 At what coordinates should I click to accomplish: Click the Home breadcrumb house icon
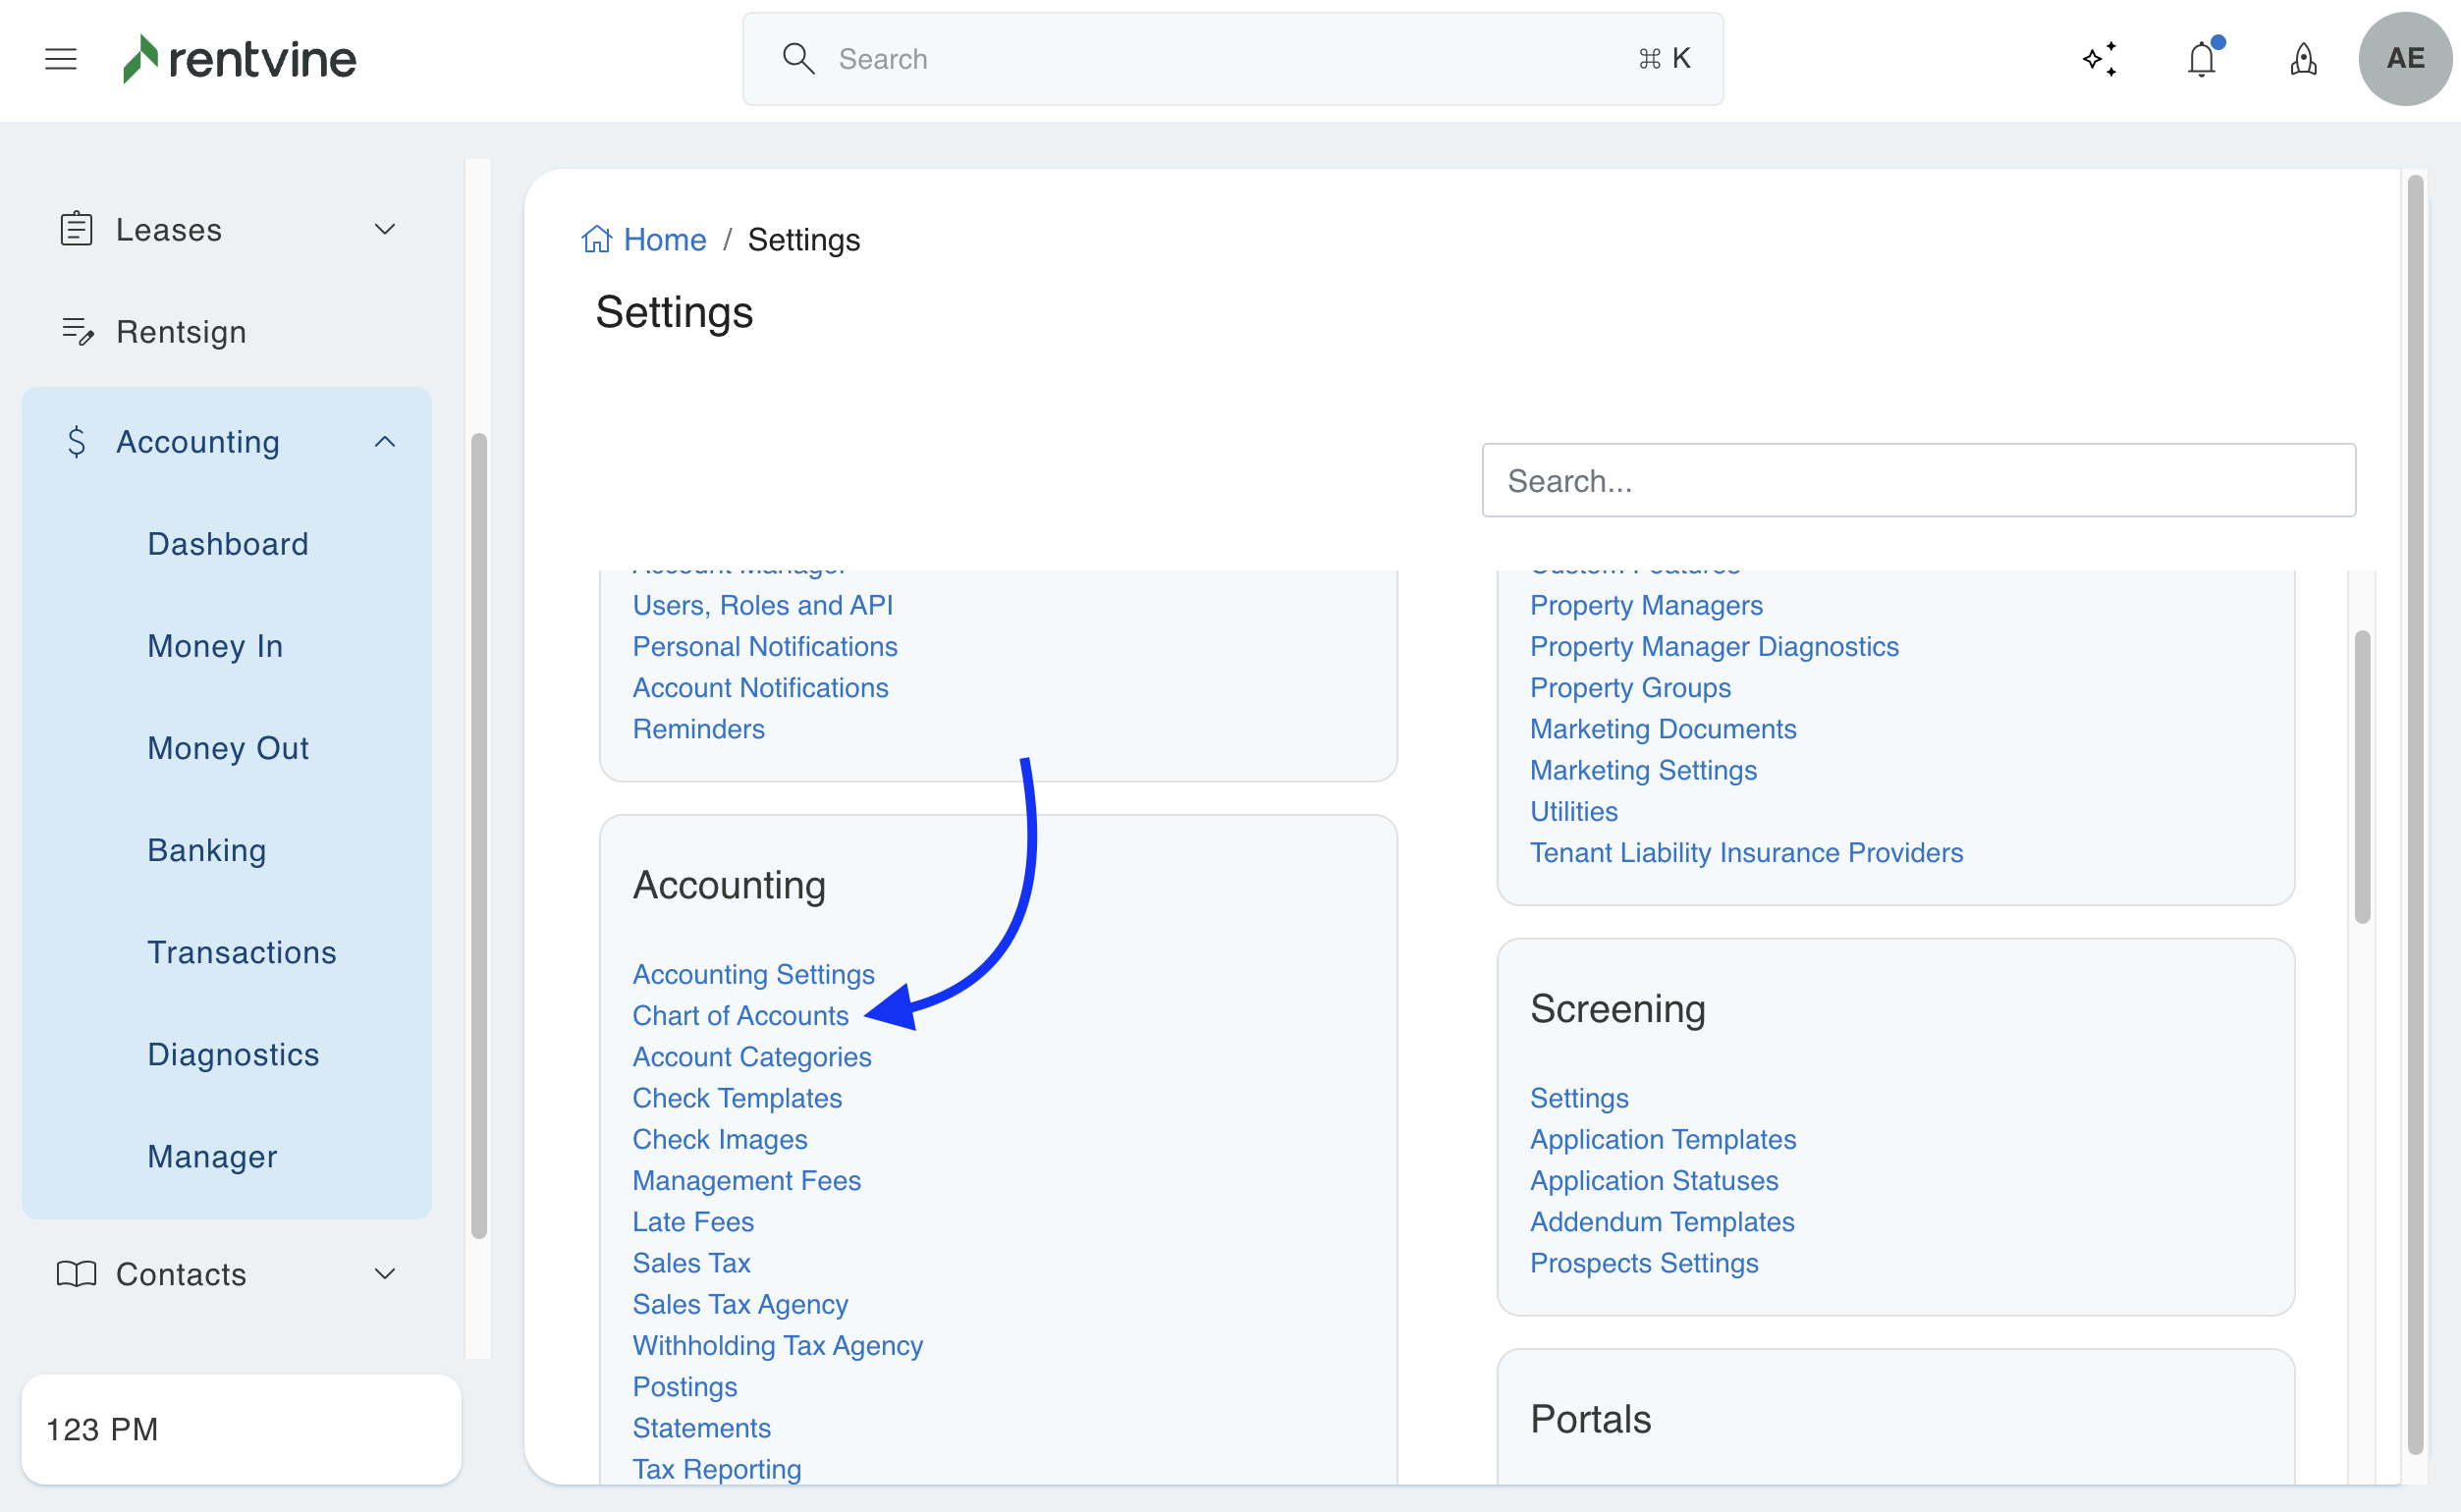click(x=596, y=240)
